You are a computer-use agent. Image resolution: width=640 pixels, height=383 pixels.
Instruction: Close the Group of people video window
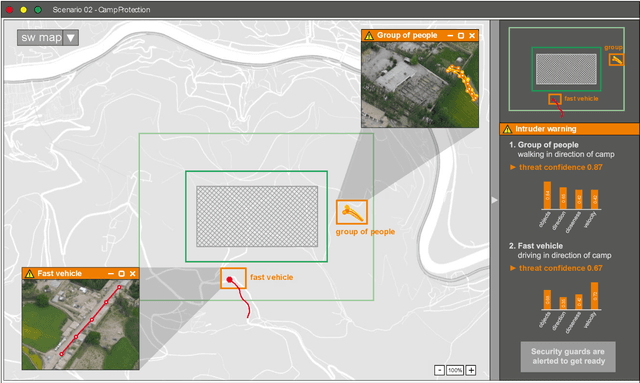472,36
